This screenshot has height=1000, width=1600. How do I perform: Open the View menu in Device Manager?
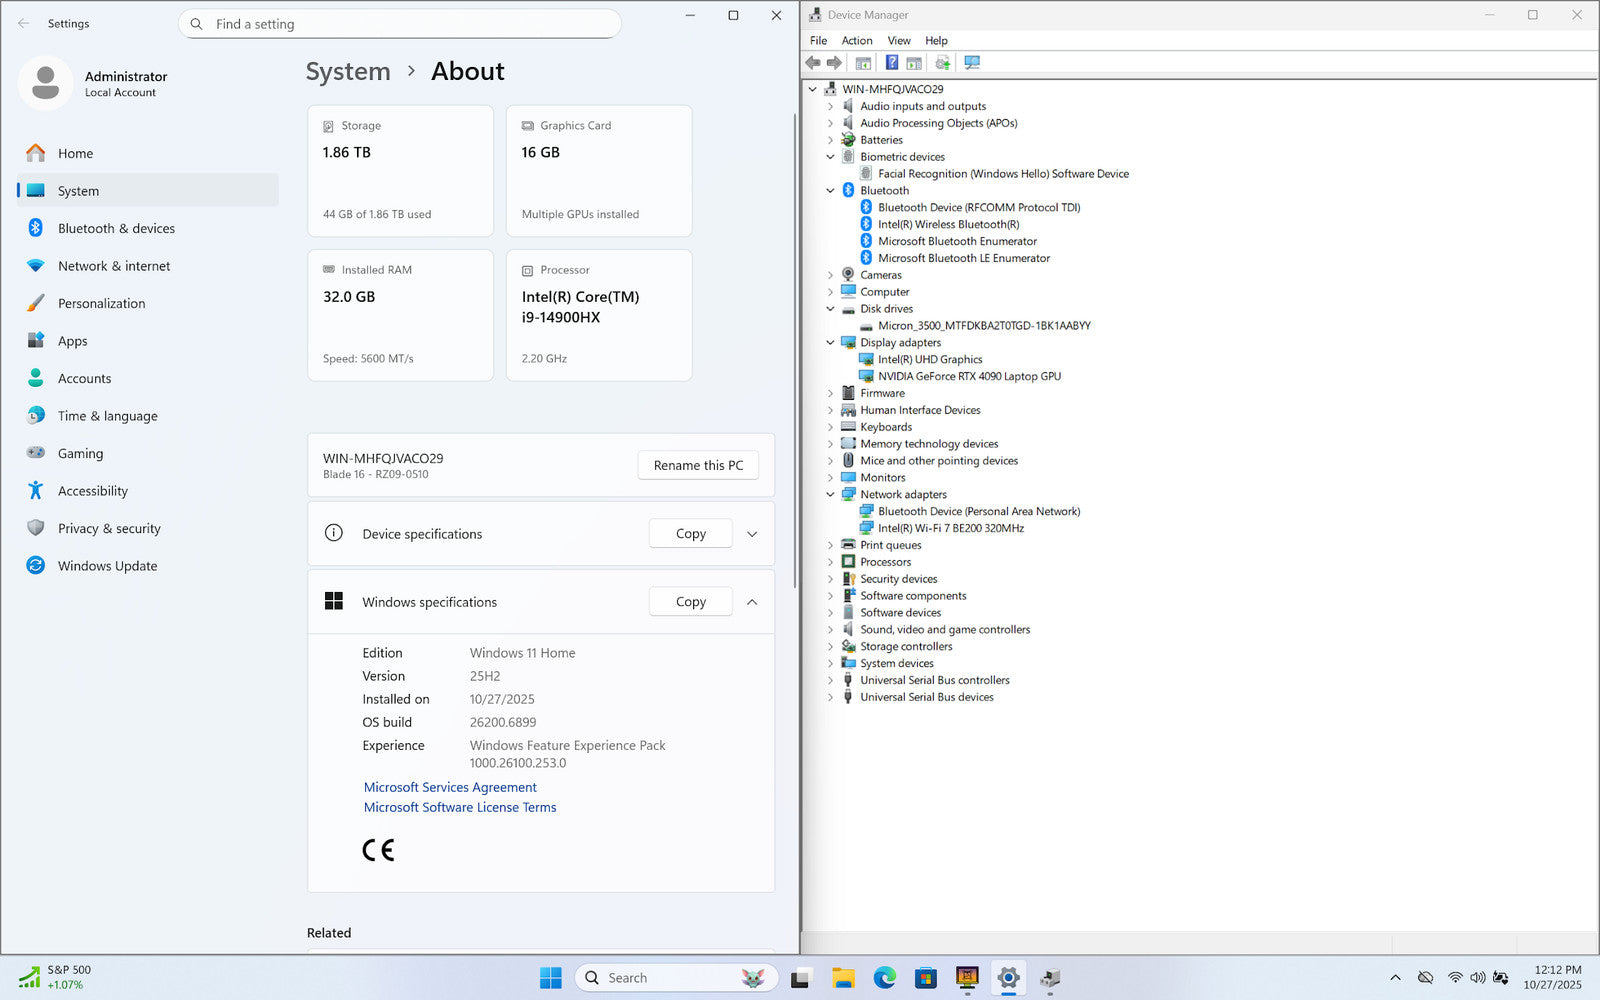(x=898, y=41)
